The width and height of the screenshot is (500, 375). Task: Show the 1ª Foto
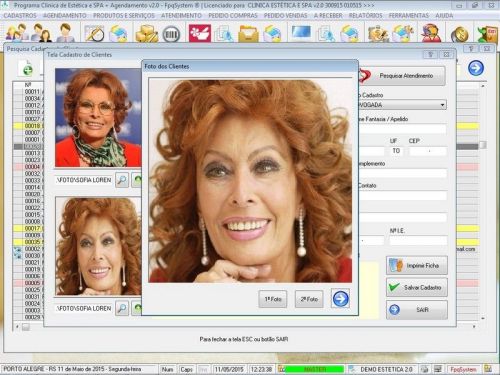click(273, 299)
